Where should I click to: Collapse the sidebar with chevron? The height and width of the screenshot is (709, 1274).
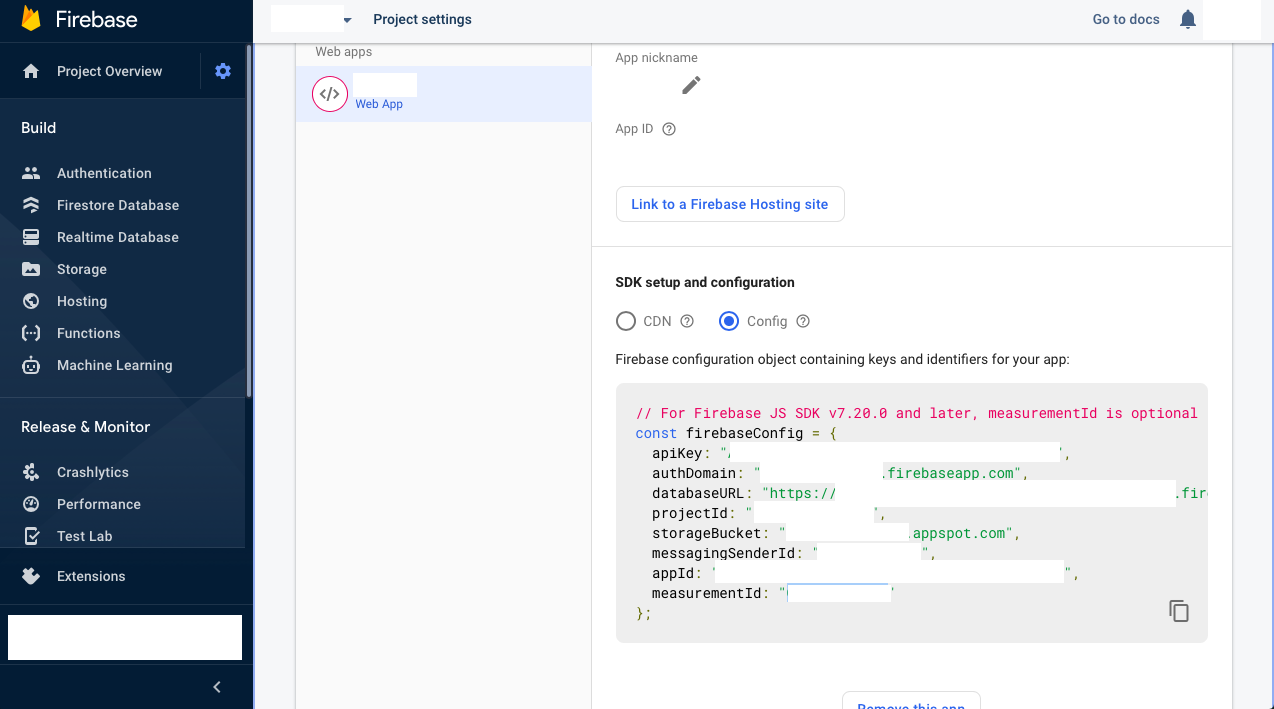[217, 687]
